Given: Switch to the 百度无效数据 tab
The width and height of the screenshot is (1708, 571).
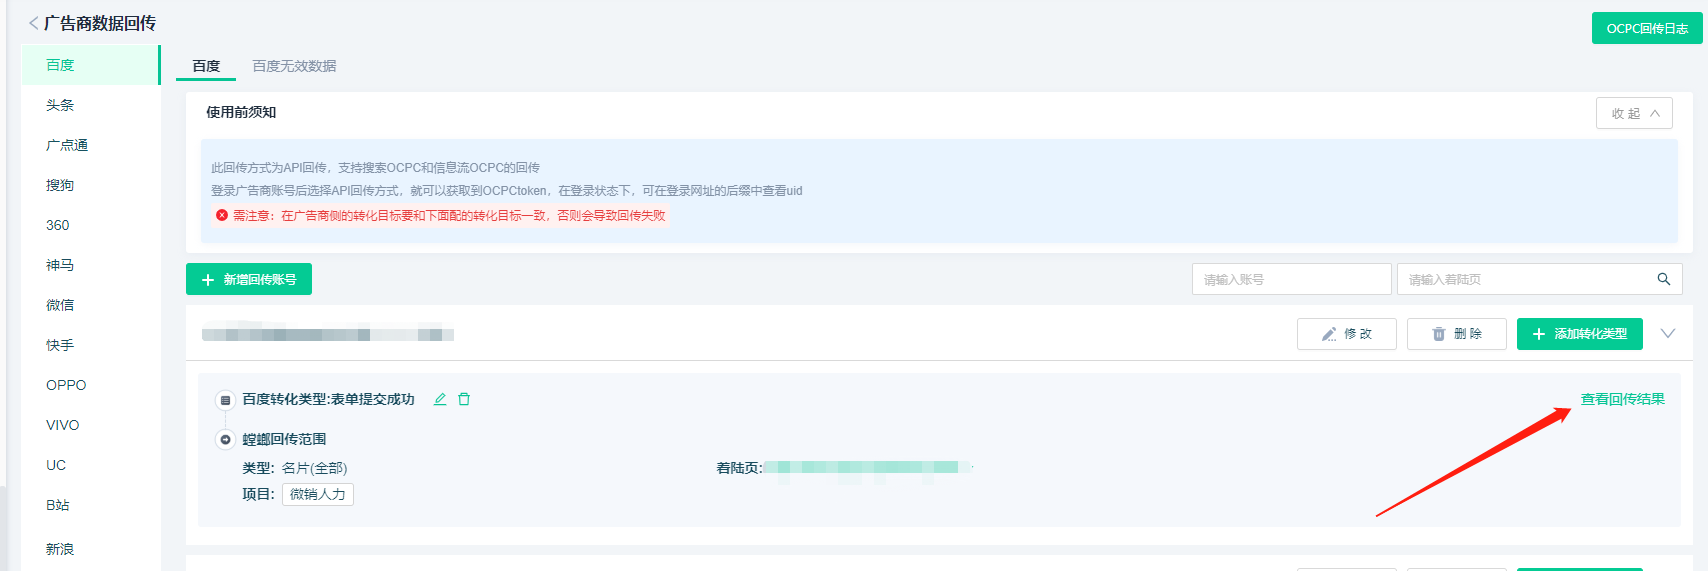Looking at the screenshot, I should pos(294,66).
